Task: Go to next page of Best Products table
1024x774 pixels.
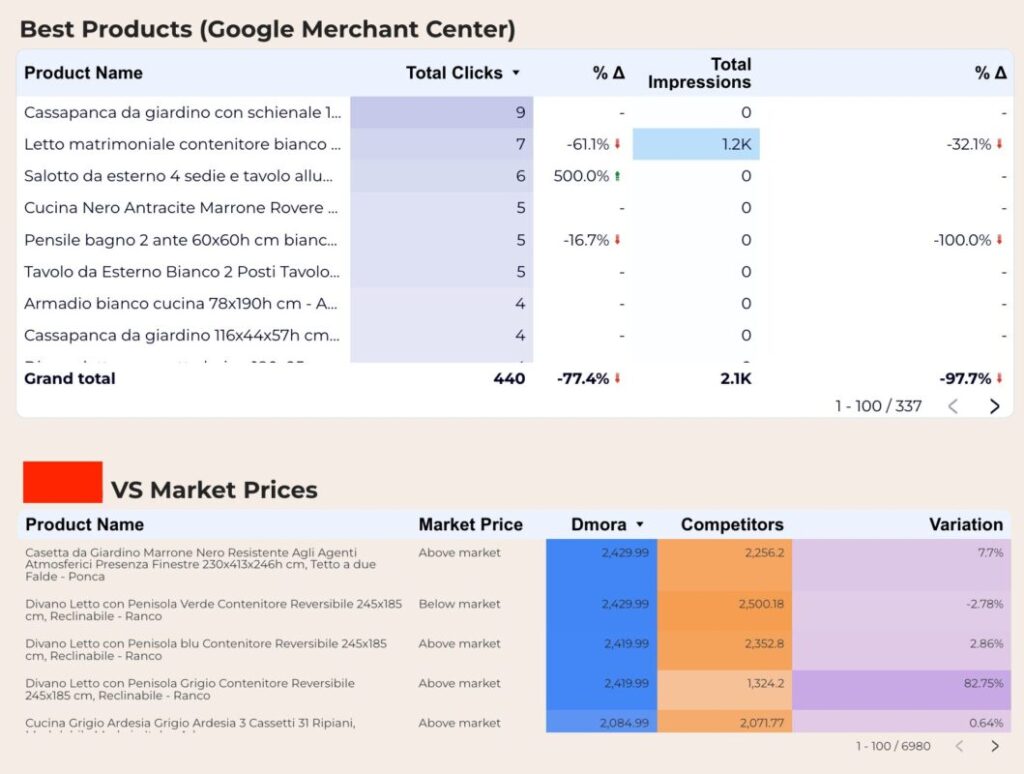Action: point(994,406)
